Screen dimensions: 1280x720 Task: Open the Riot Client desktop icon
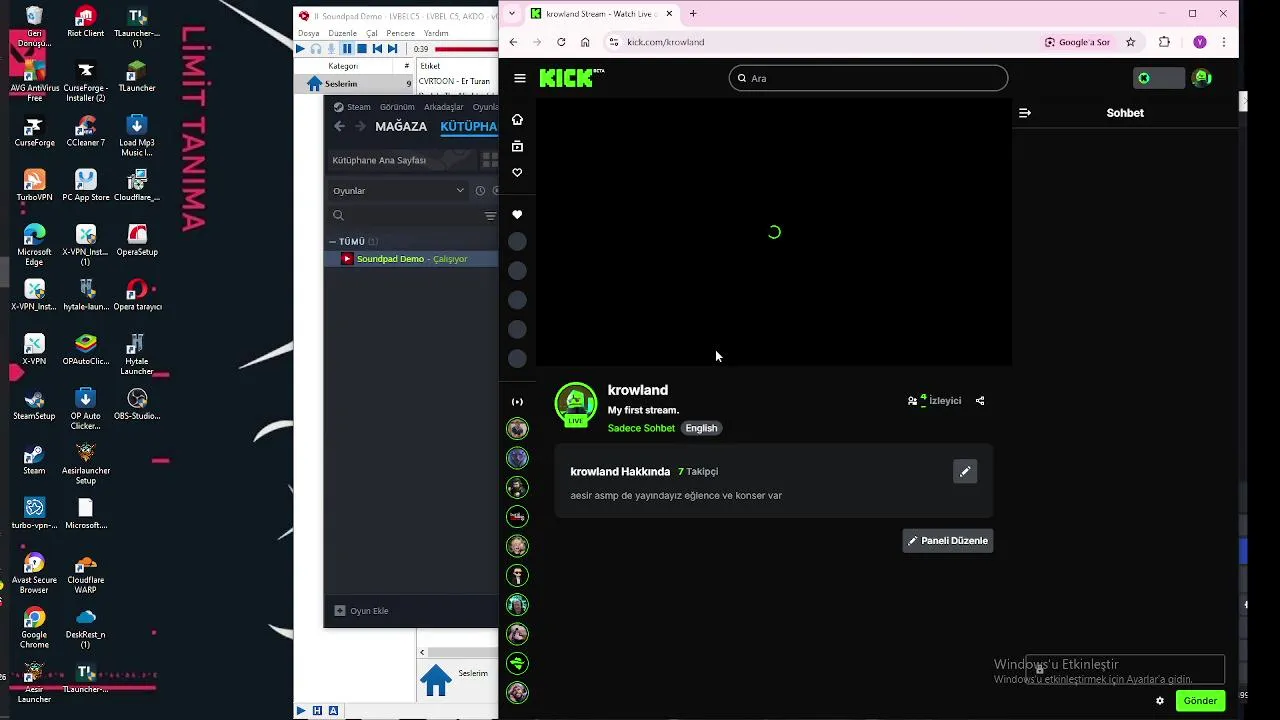[x=85, y=22]
